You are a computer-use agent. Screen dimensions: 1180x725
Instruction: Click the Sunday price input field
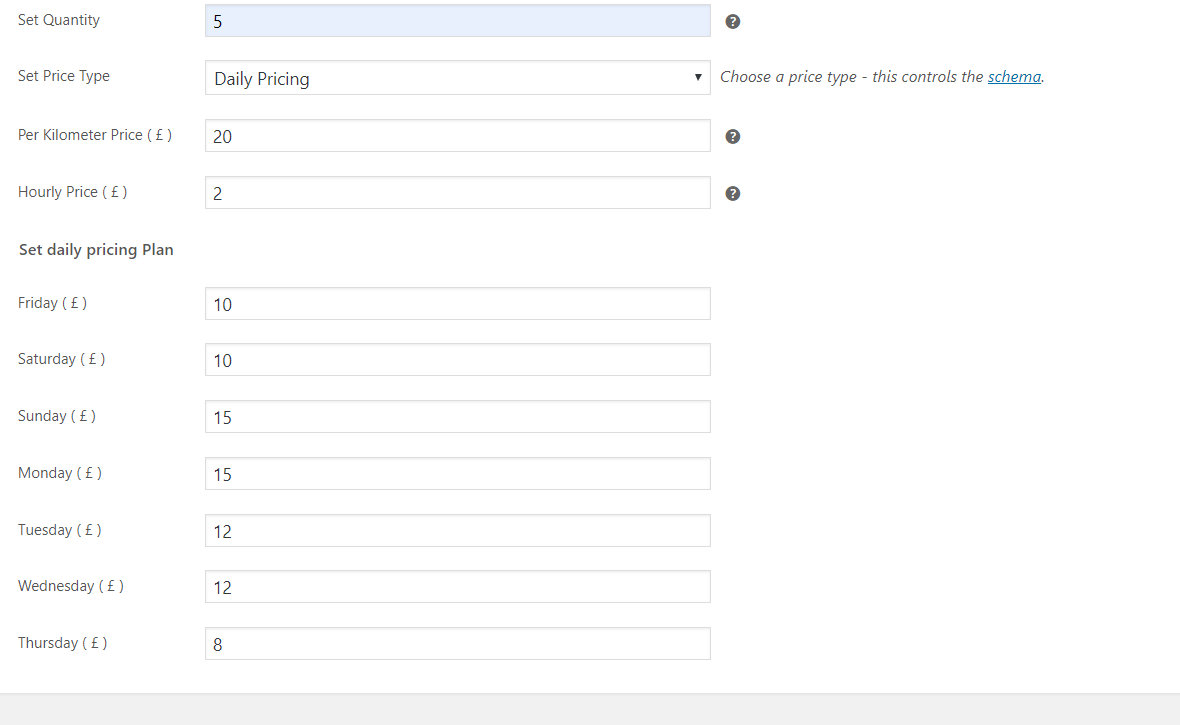coord(457,417)
